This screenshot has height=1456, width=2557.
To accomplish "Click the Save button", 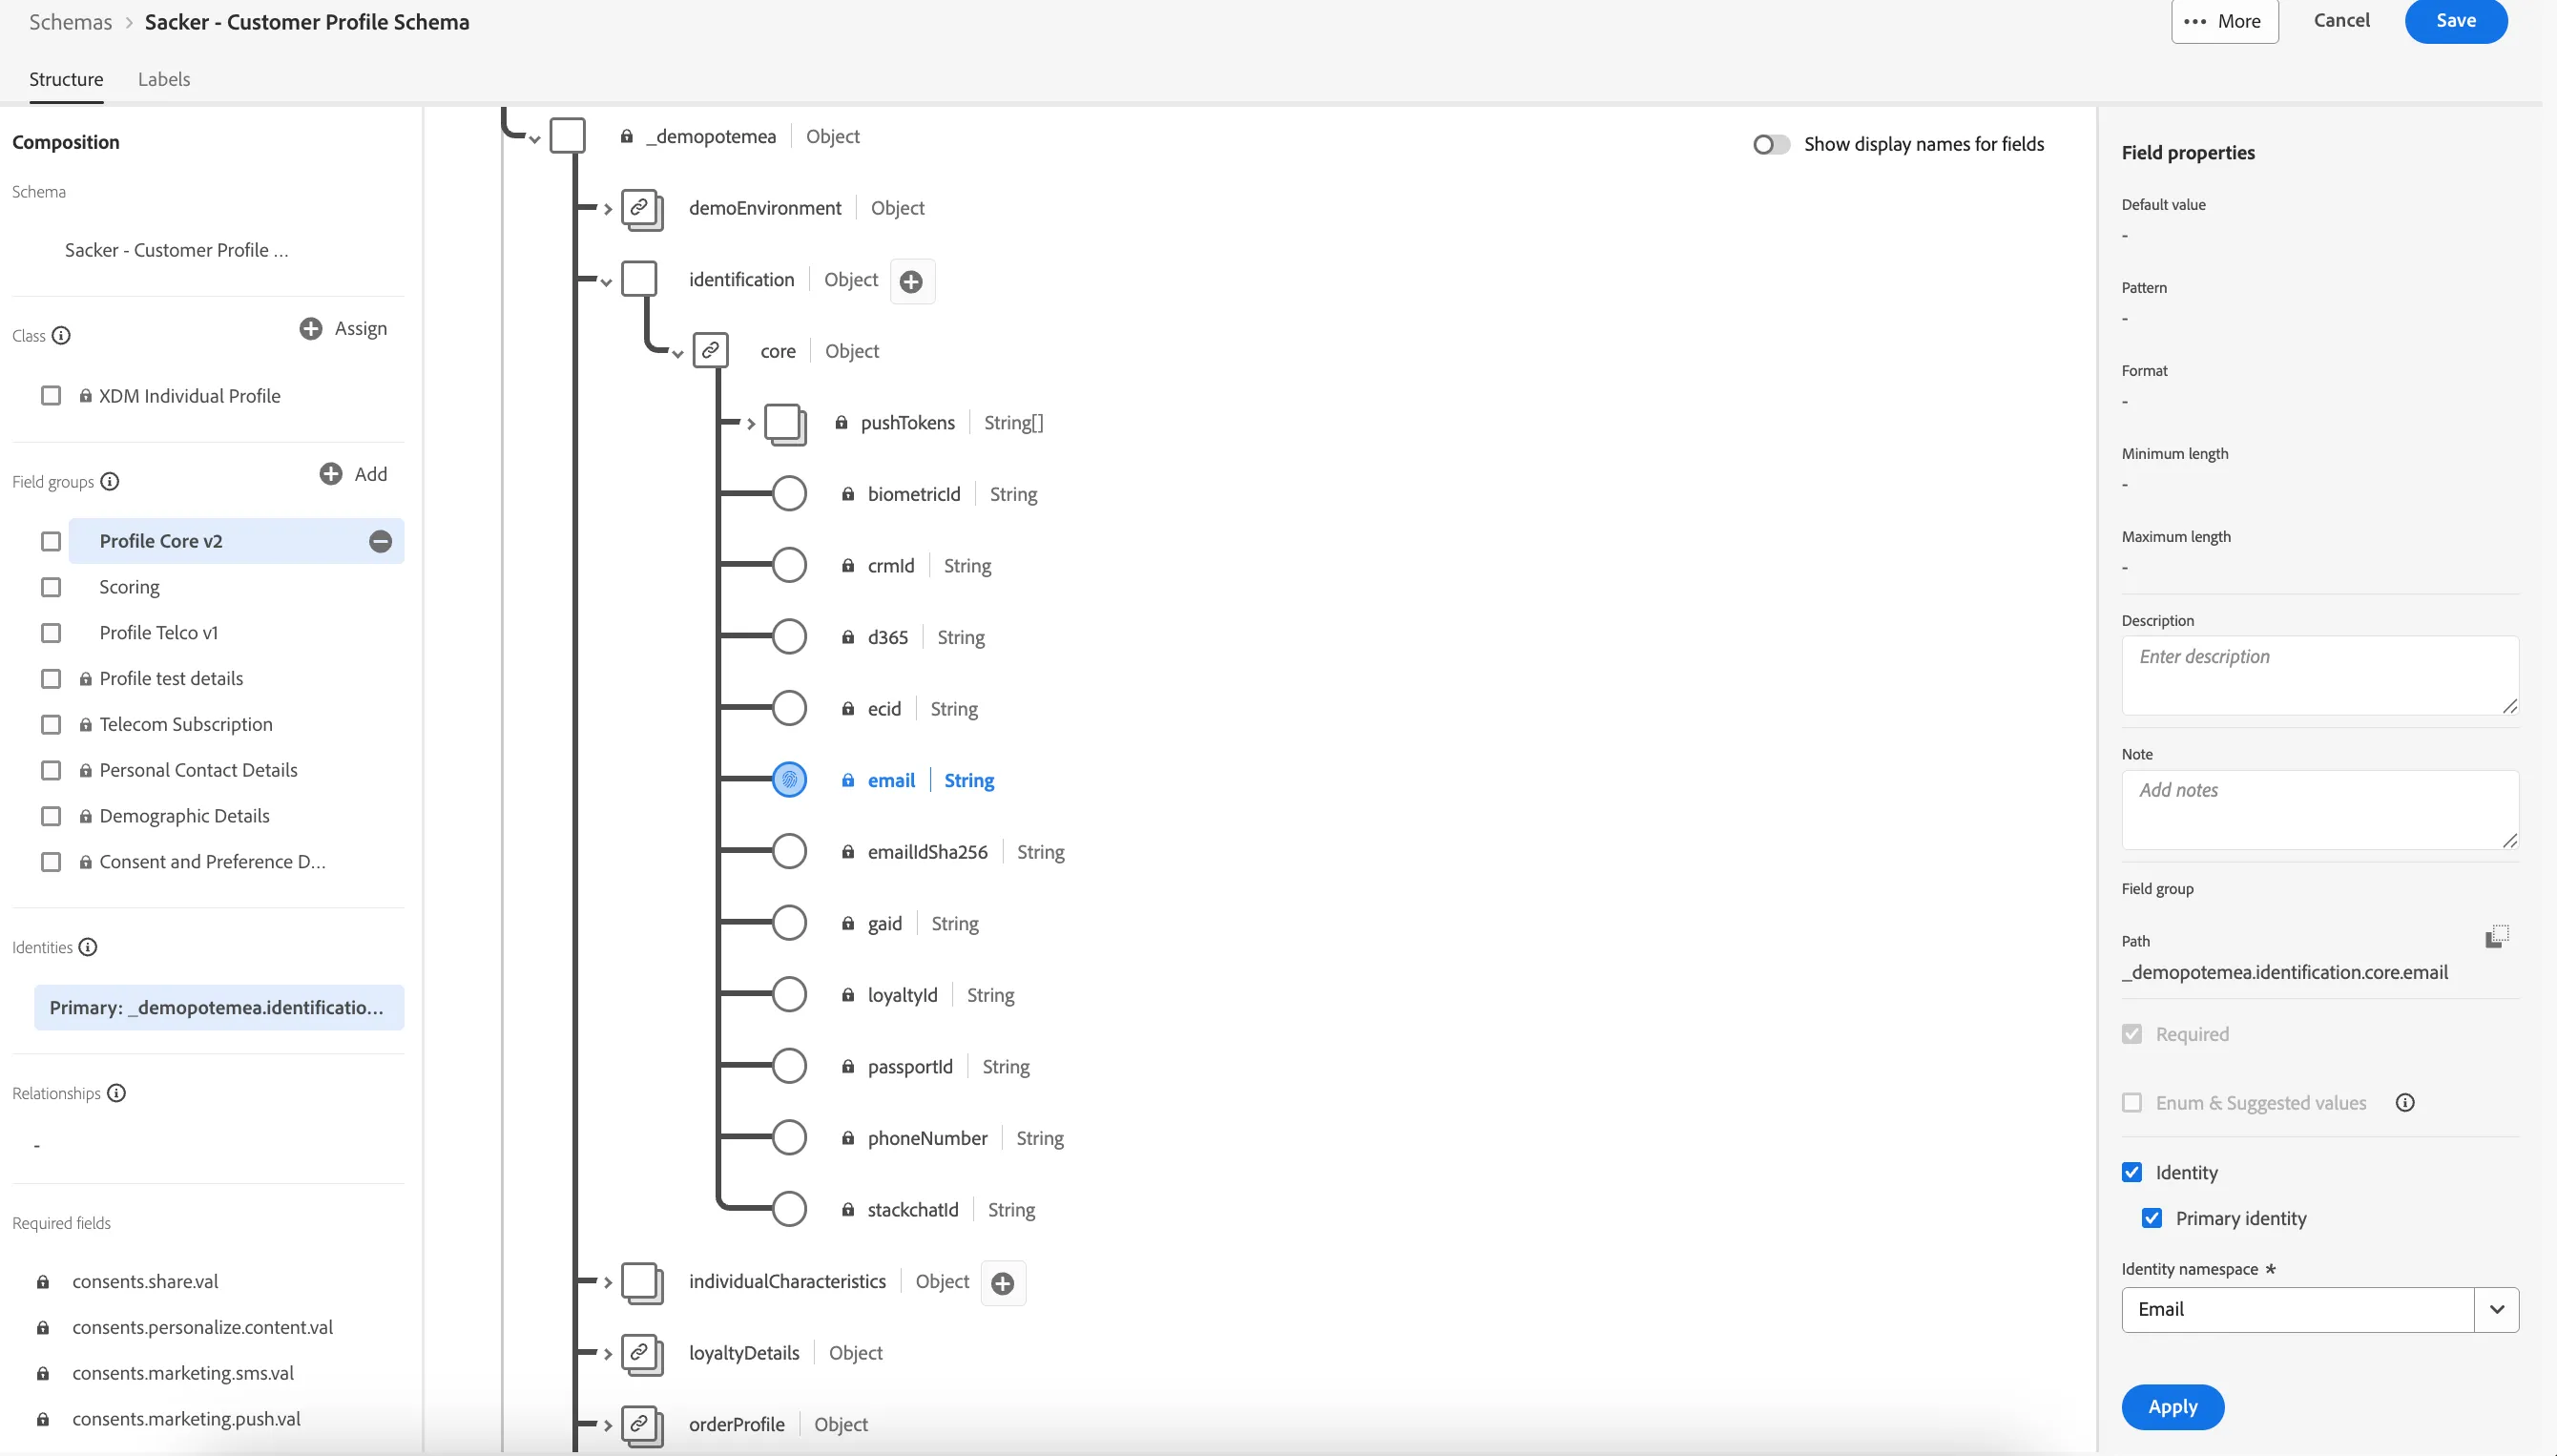I will click(2455, 21).
